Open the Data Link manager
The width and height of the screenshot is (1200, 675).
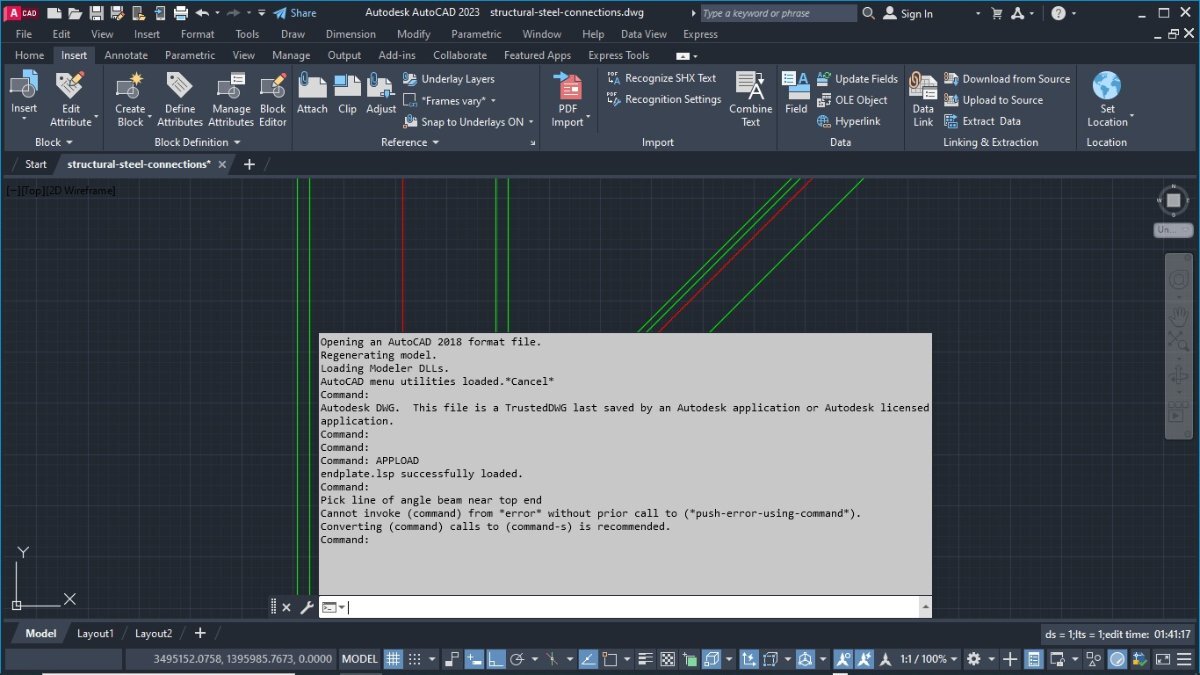tap(923, 99)
